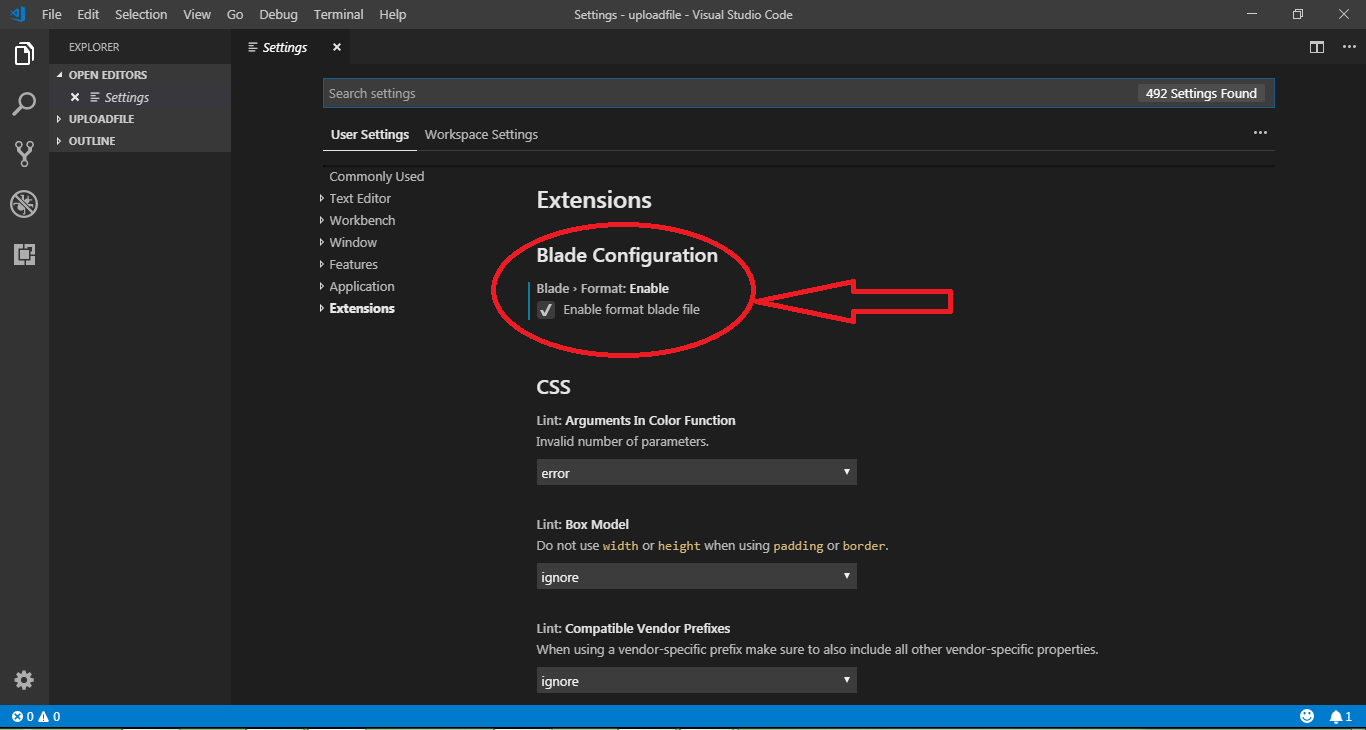Uncheck Enable format blade file checkbox
The height and width of the screenshot is (730, 1366).
[x=546, y=310]
